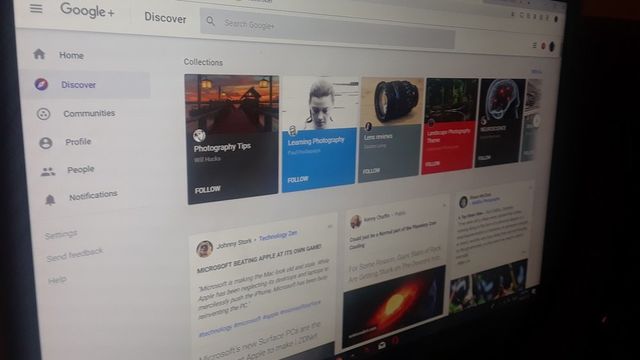Click the Notifications bell icon
The height and width of the screenshot is (360, 640).
[x=50, y=200]
